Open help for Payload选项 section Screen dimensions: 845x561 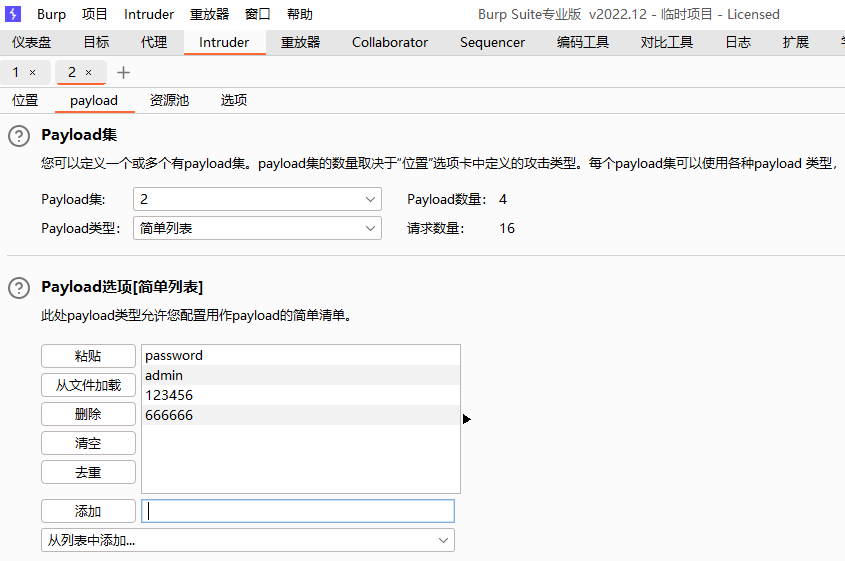(19, 288)
